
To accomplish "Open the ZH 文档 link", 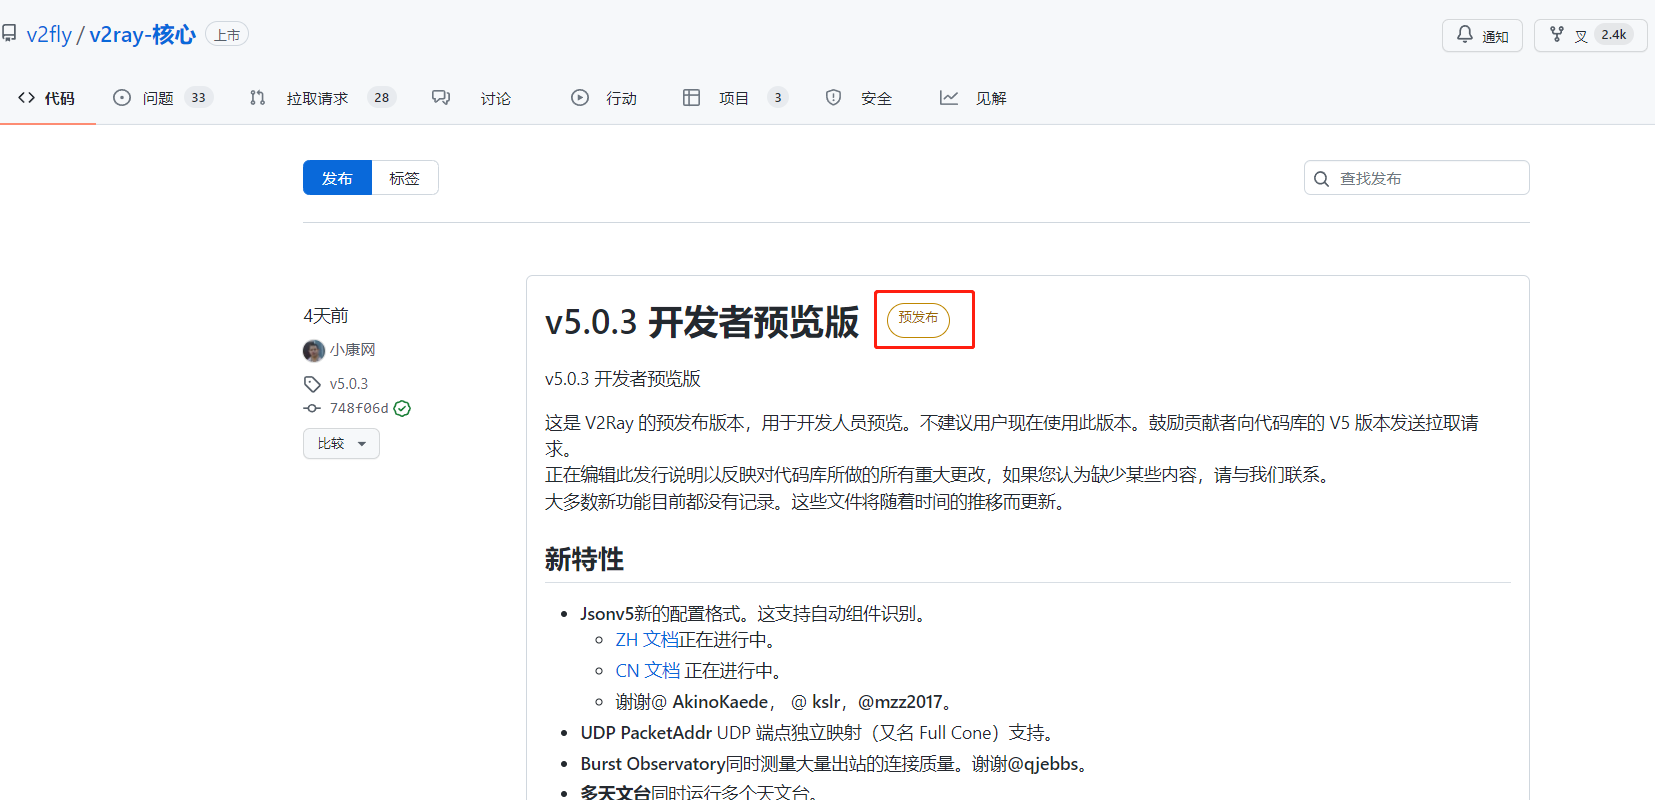I will [x=647, y=640].
